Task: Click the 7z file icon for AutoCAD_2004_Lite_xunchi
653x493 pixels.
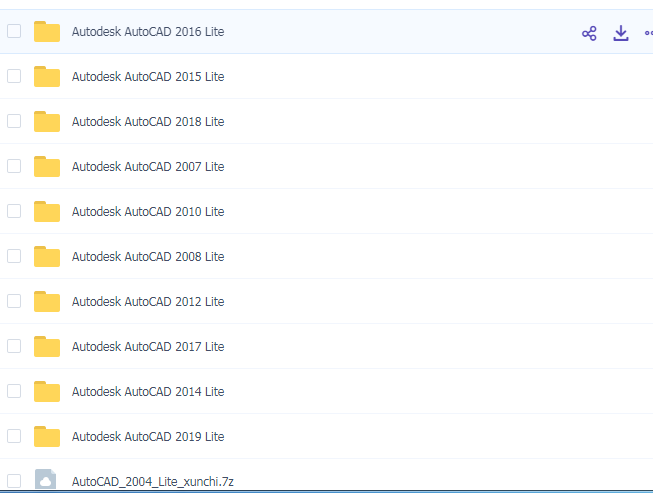Action: click(x=45, y=480)
